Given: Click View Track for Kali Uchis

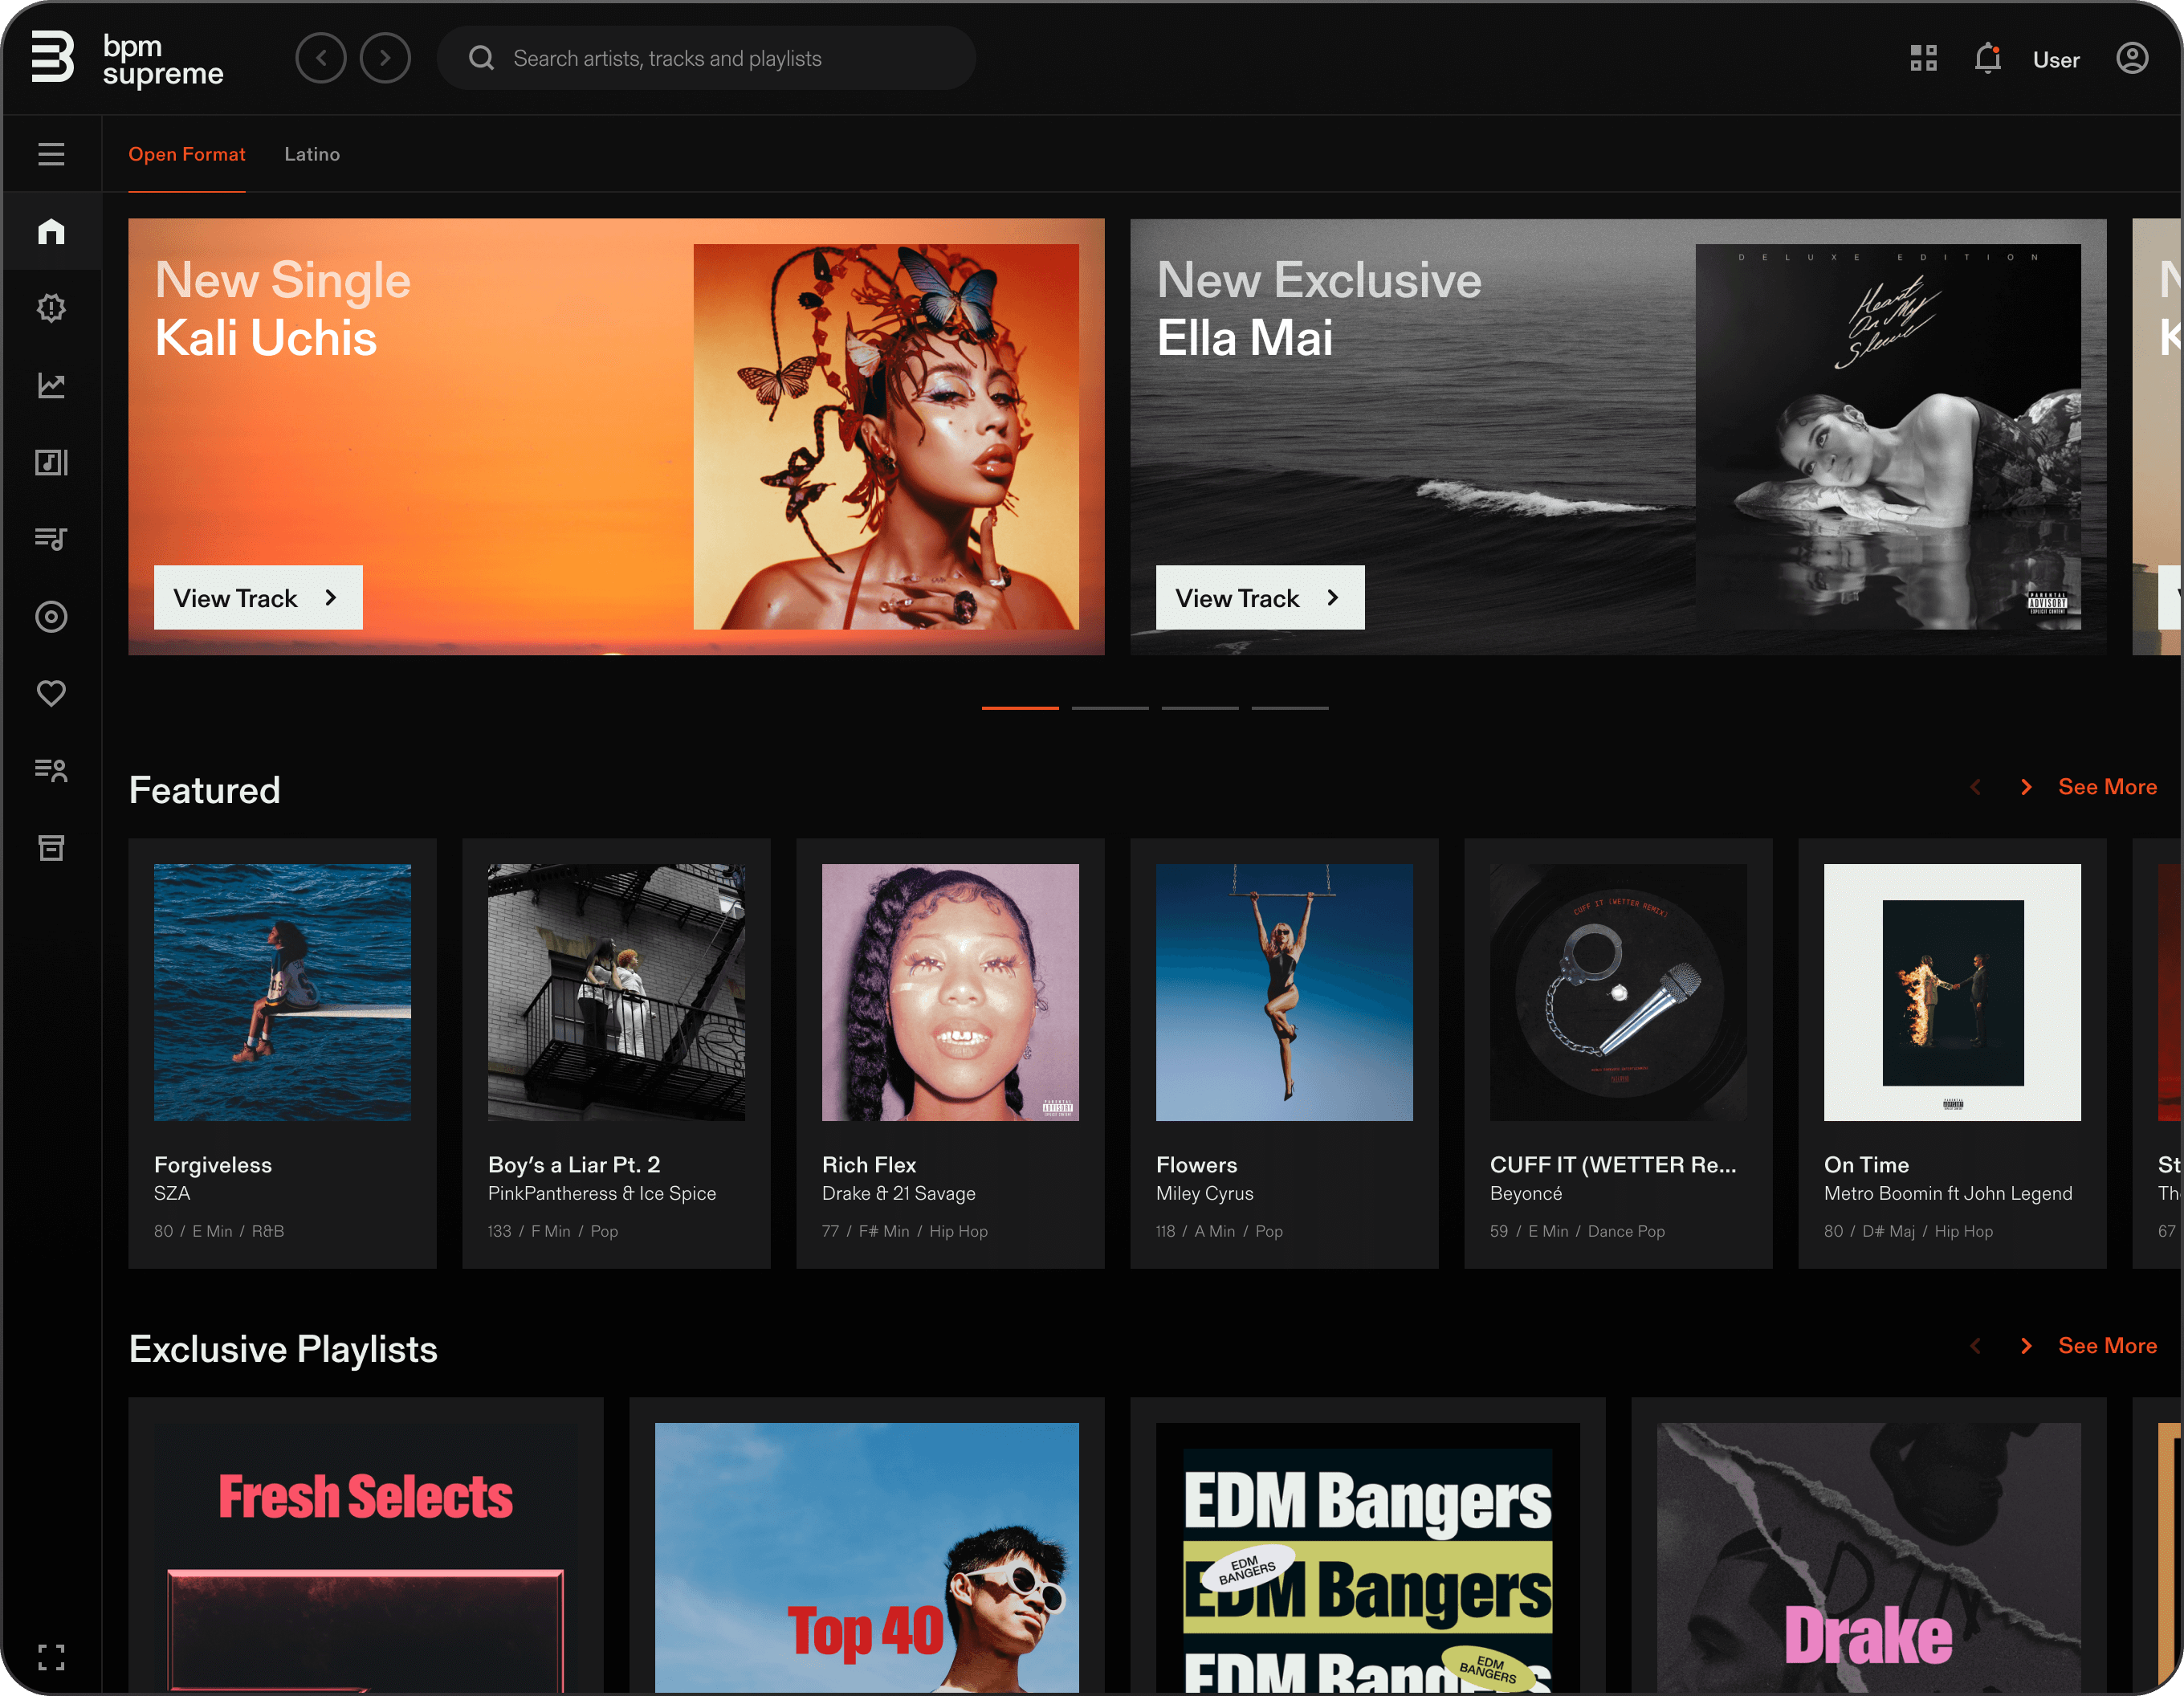Looking at the screenshot, I should coord(258,598).
